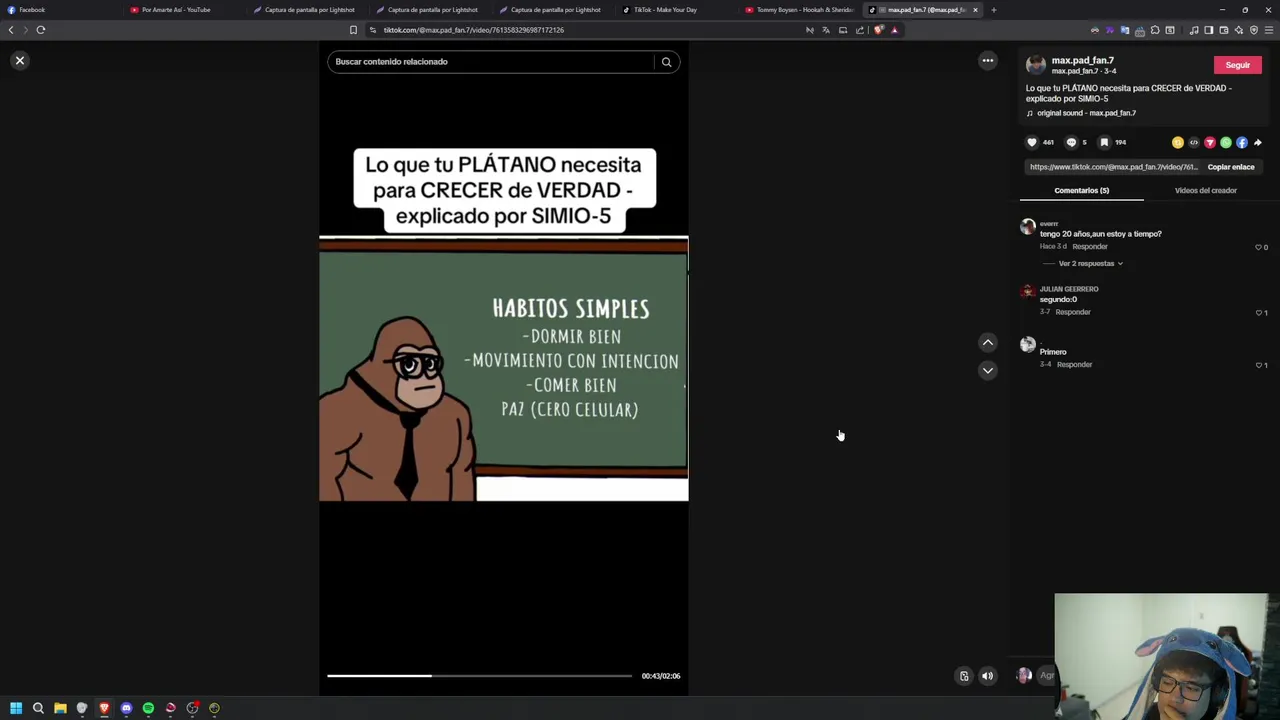Open the browser extensions puzzle icon
Screen dimensions: 1280x720
point(1155,30)
